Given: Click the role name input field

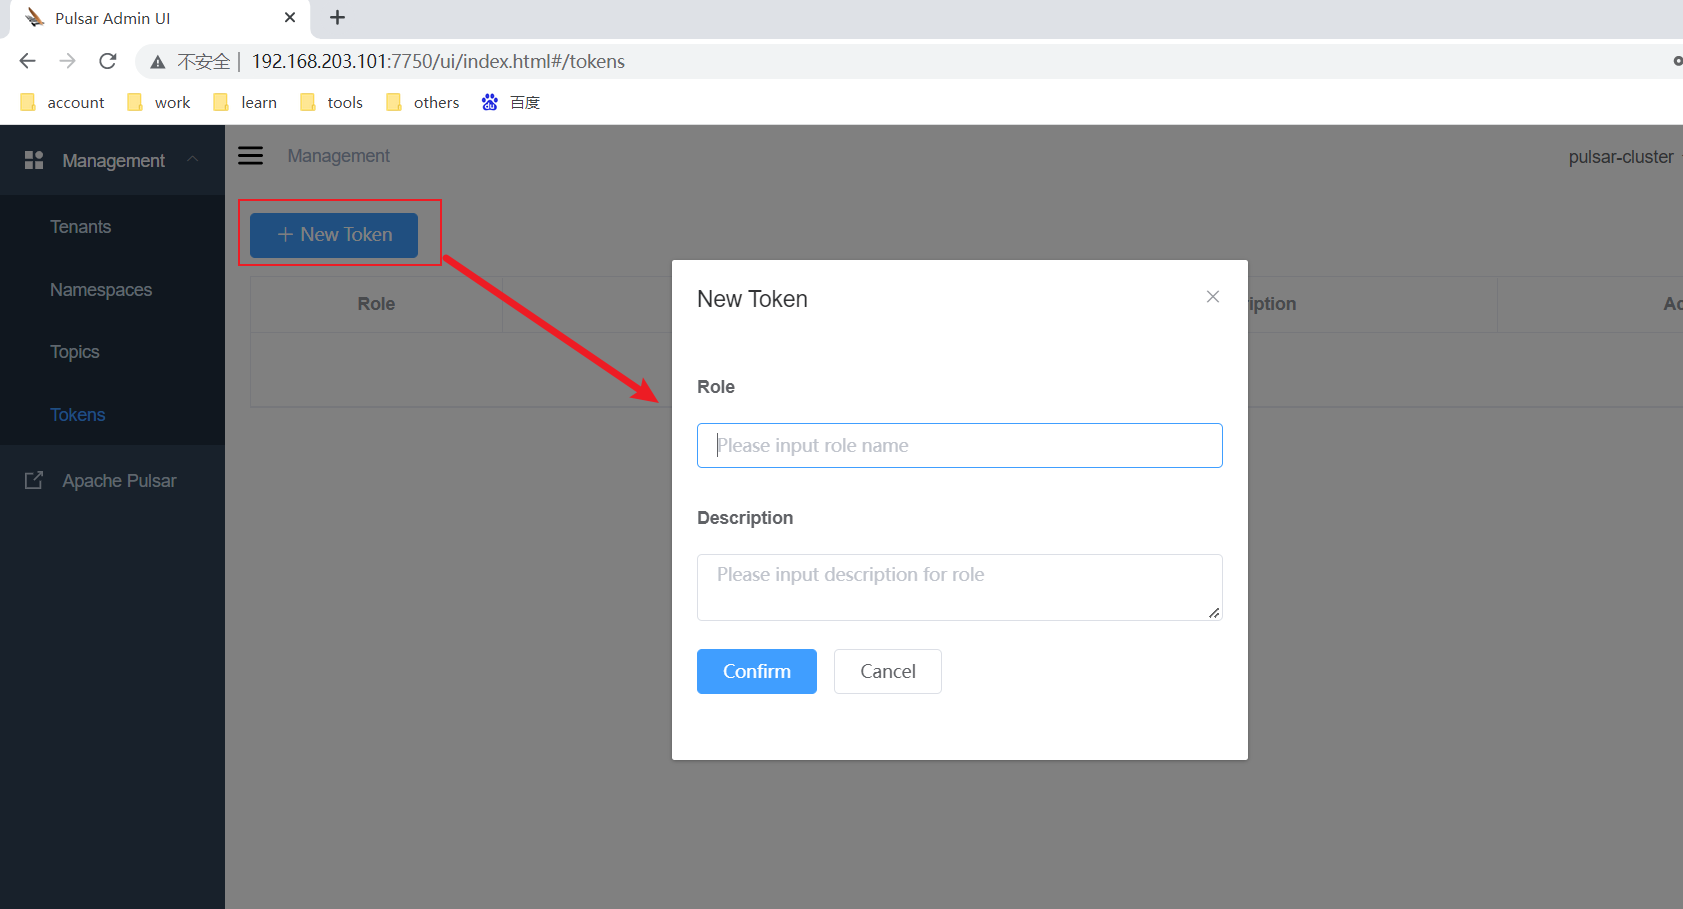Looking at the screenshot, I should click(x=958, y=445).
